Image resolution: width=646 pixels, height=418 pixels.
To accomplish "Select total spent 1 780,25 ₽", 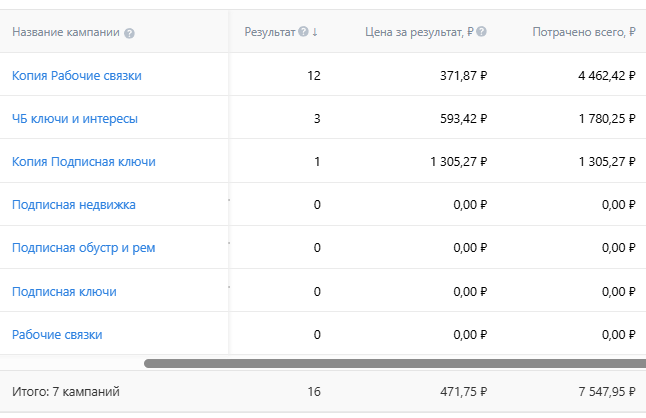I will click(x=607, y=119).
